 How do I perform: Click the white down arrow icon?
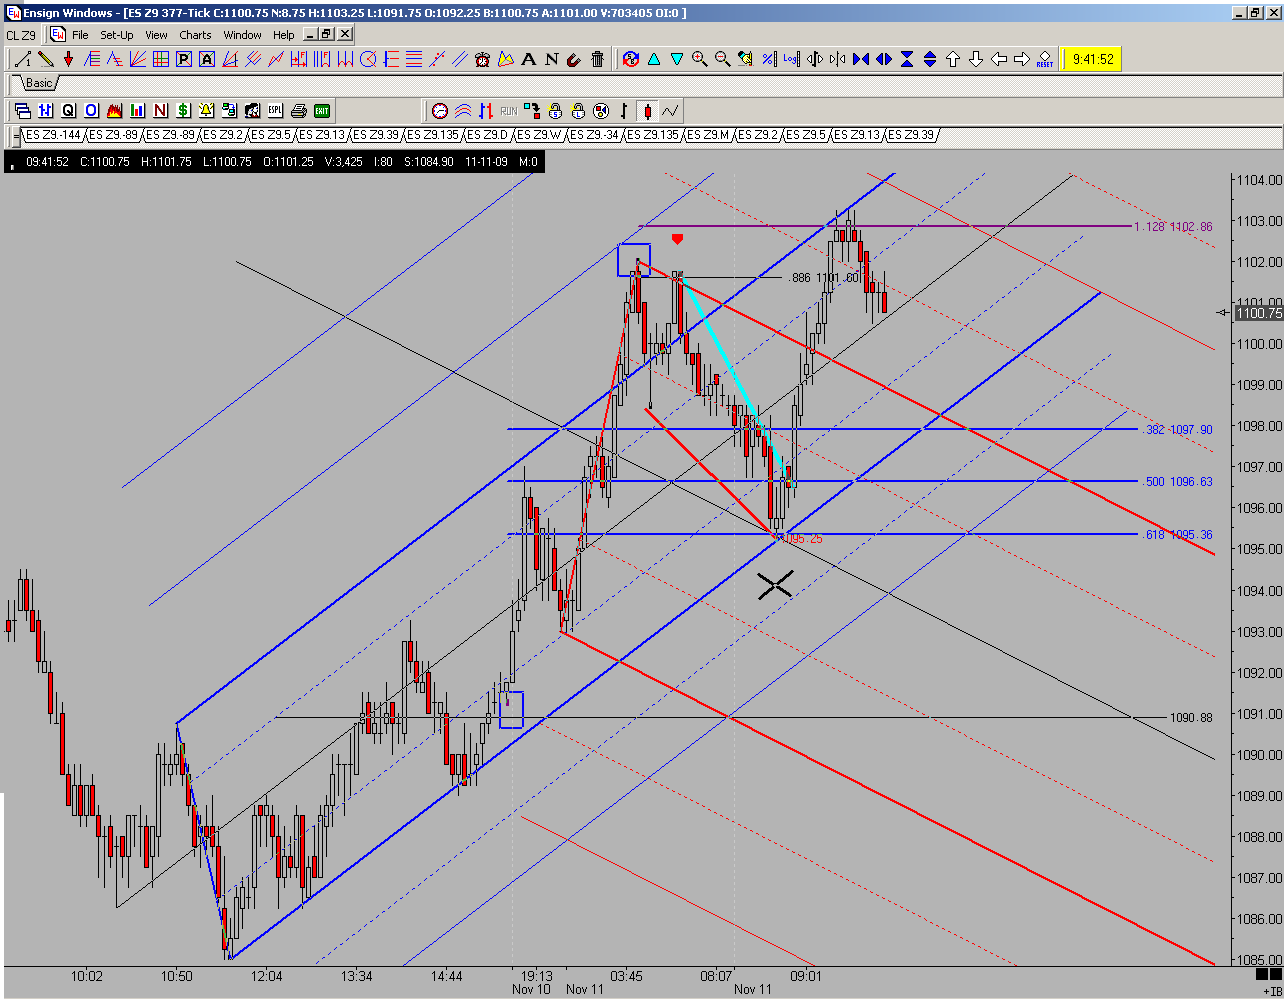(976, 59)
